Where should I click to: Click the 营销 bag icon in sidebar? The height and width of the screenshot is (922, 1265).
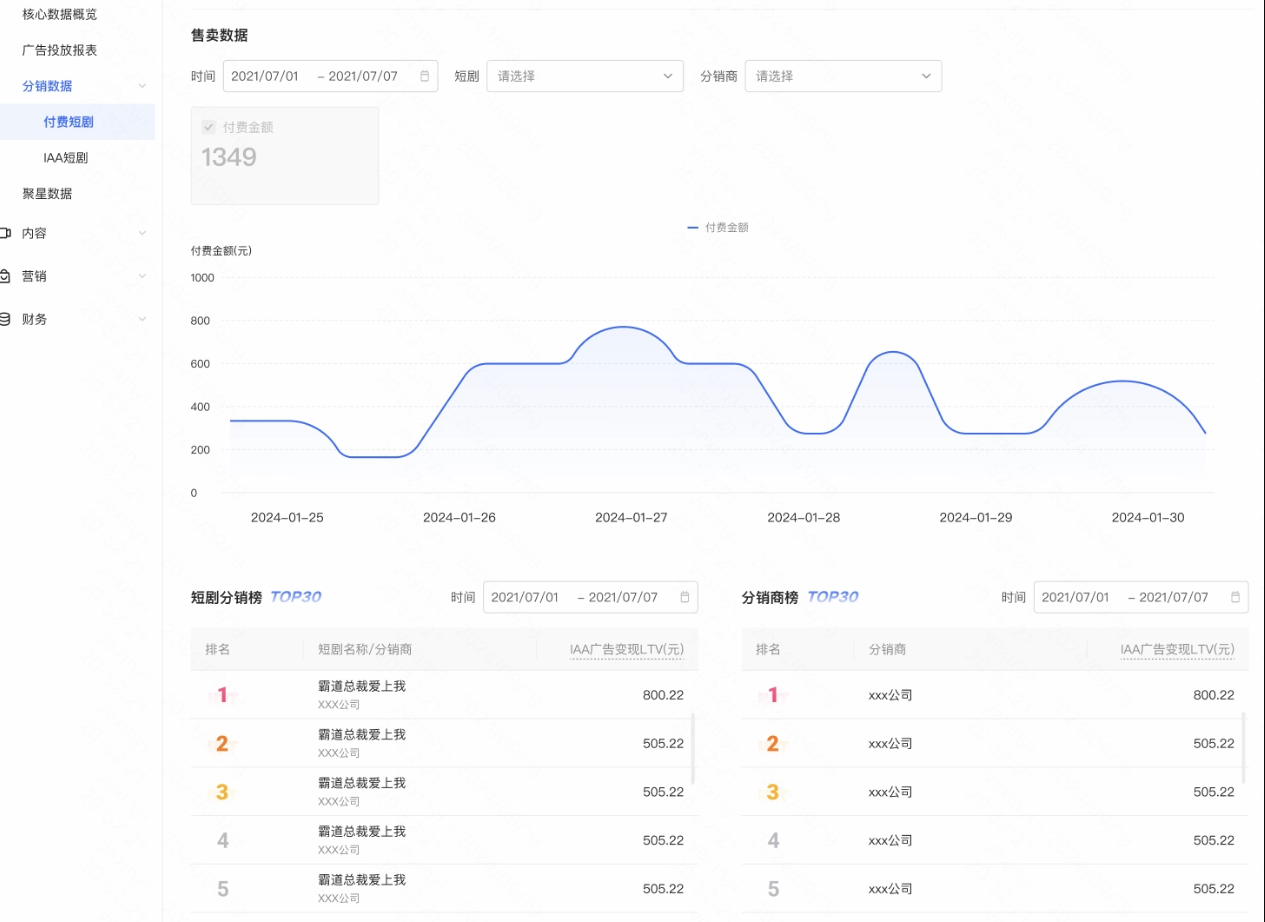[5, 276]
